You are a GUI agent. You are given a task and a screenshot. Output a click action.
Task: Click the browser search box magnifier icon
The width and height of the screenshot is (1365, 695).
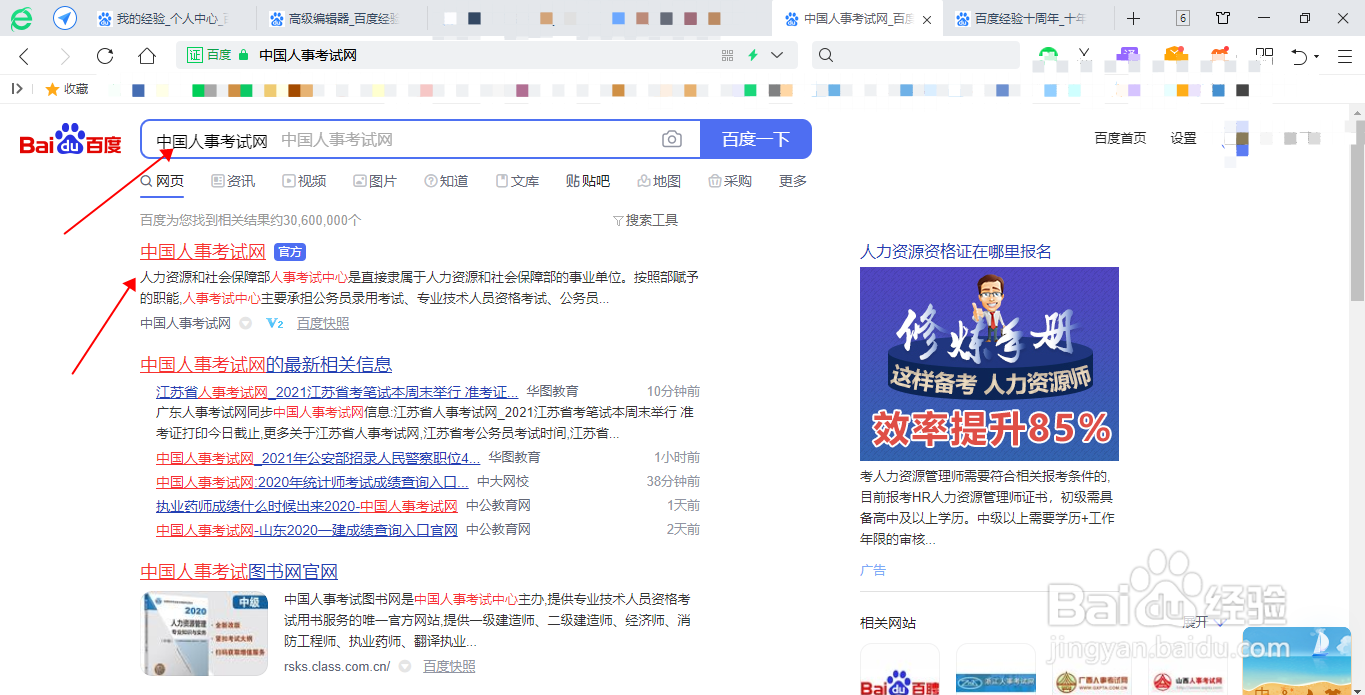(x=826, y=55)
